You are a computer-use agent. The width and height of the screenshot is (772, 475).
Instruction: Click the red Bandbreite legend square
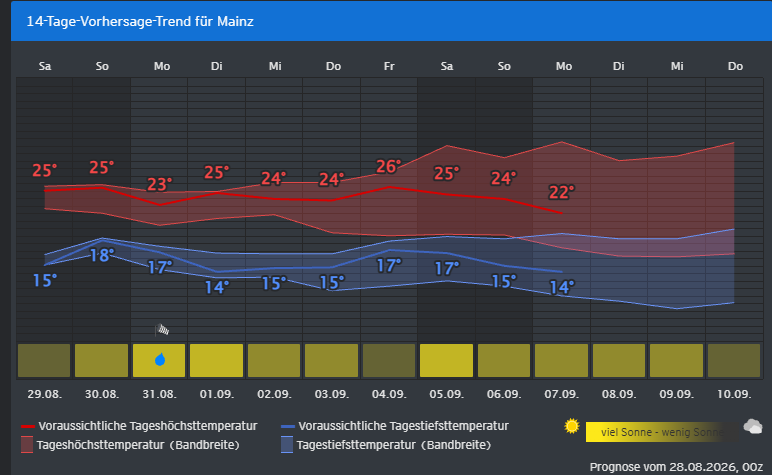click(x=27, y=445)
